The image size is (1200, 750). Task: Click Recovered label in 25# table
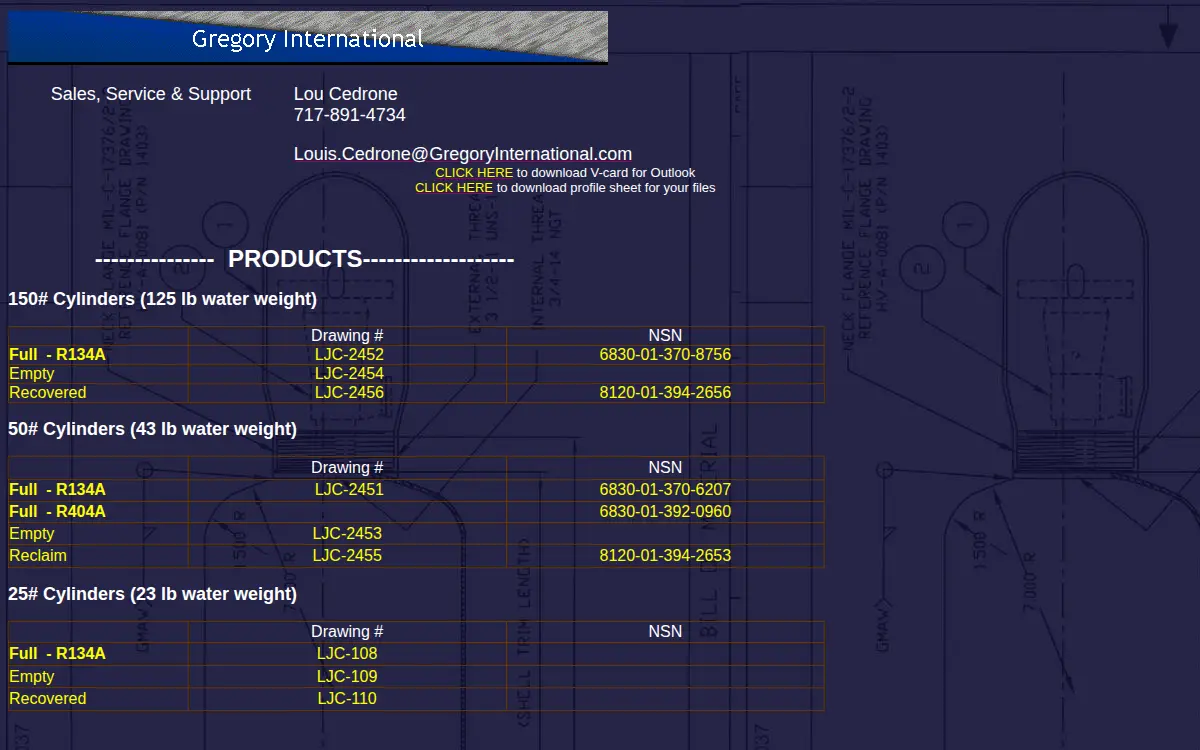tap(48, 699)
